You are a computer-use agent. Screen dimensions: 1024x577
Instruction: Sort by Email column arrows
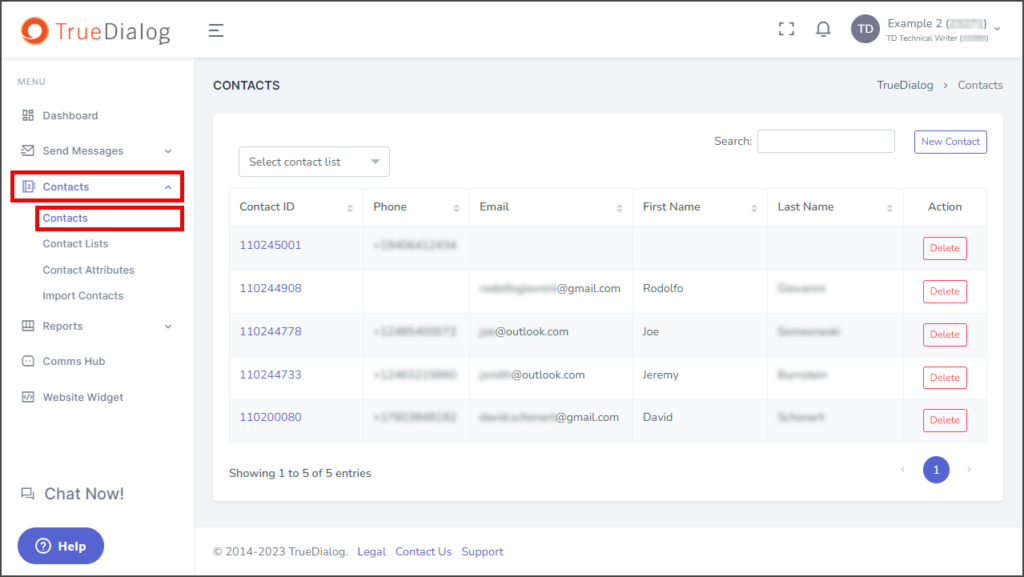pos(619,208)
